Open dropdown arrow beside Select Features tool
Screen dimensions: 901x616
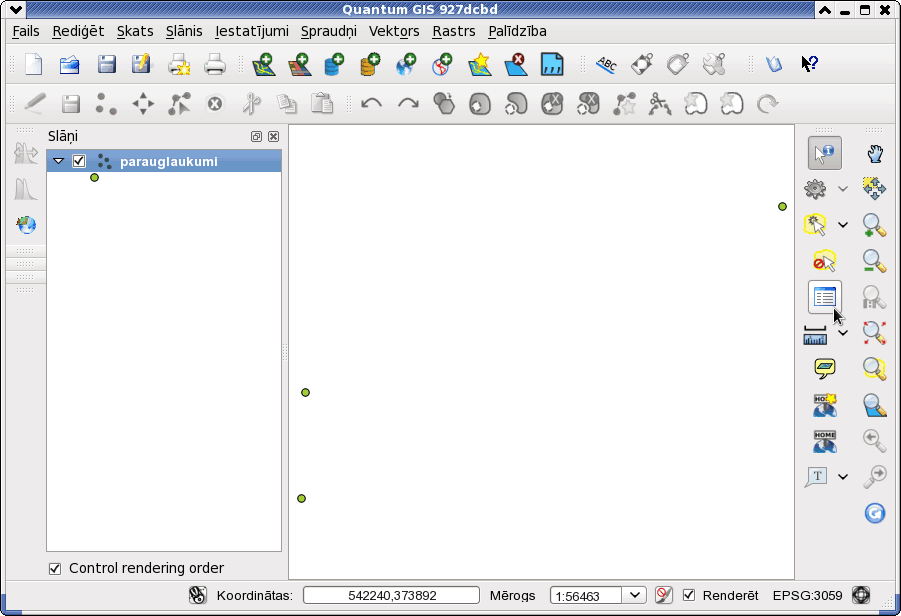coord(842,225)
